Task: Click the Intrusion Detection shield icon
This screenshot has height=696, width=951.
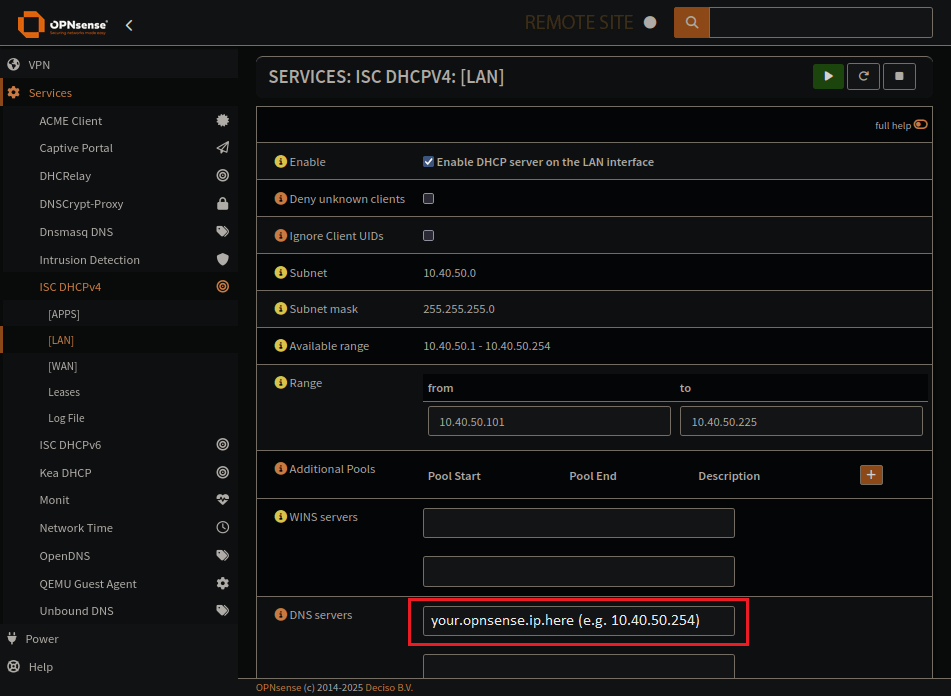Action: pyautogui.click(x=223, y=259)
